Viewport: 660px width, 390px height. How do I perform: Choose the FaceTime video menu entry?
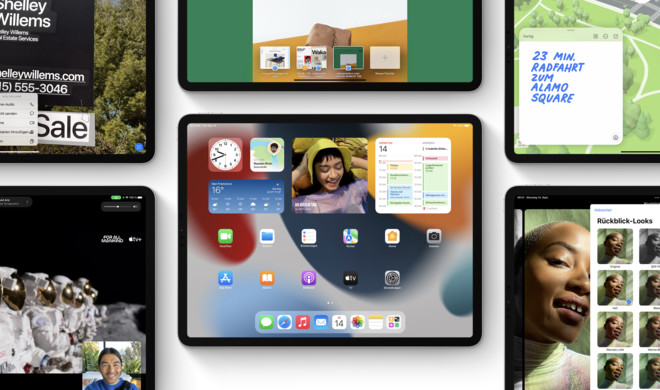tap(18, 122)
